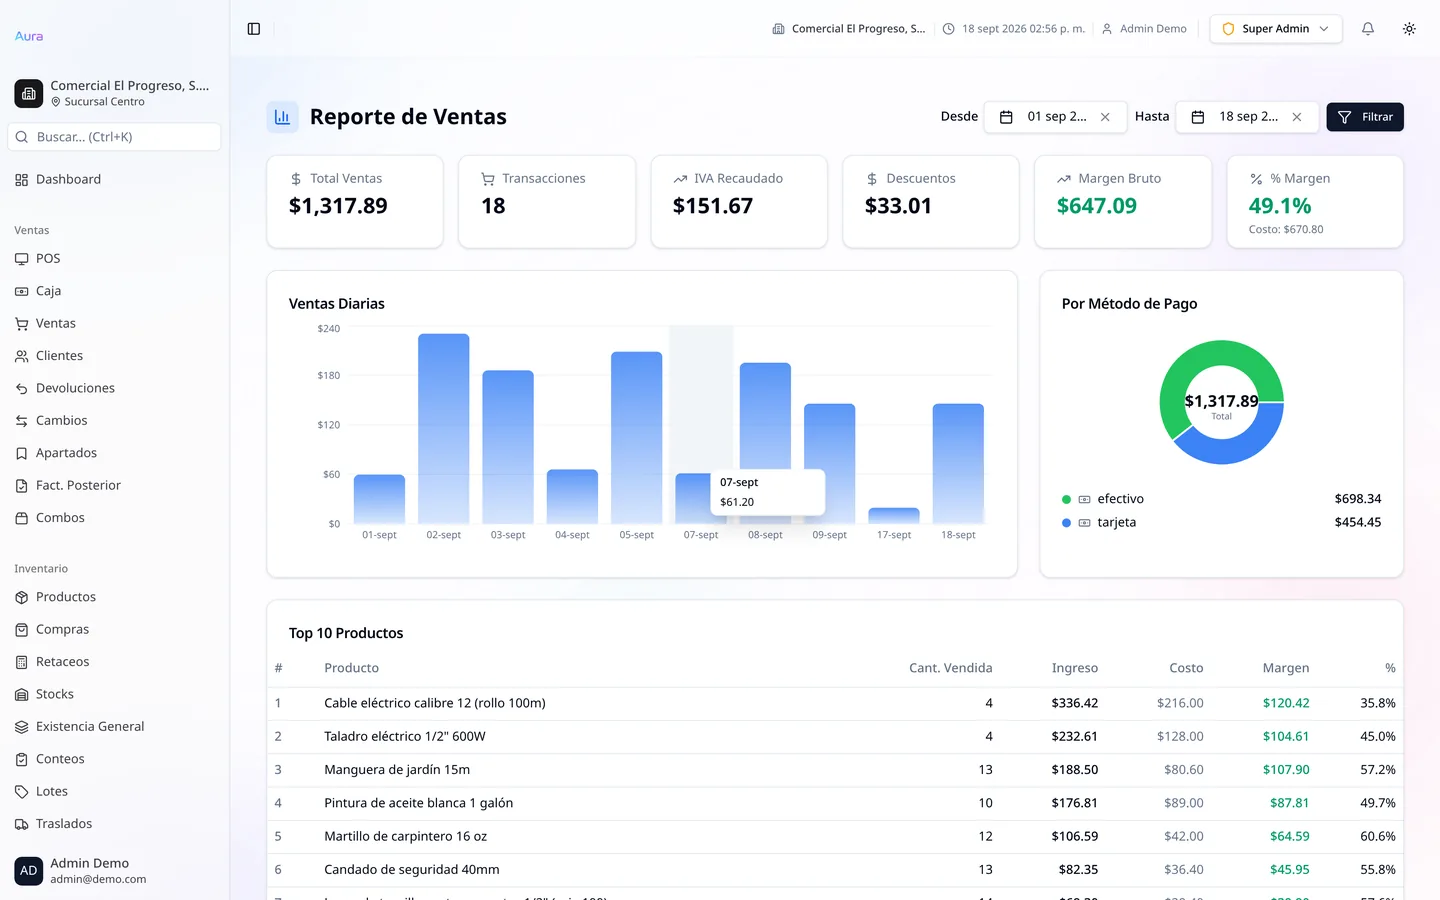Clear the Hasta date with X
This screenshot has height=900, width=1440.
[1297, 117]
